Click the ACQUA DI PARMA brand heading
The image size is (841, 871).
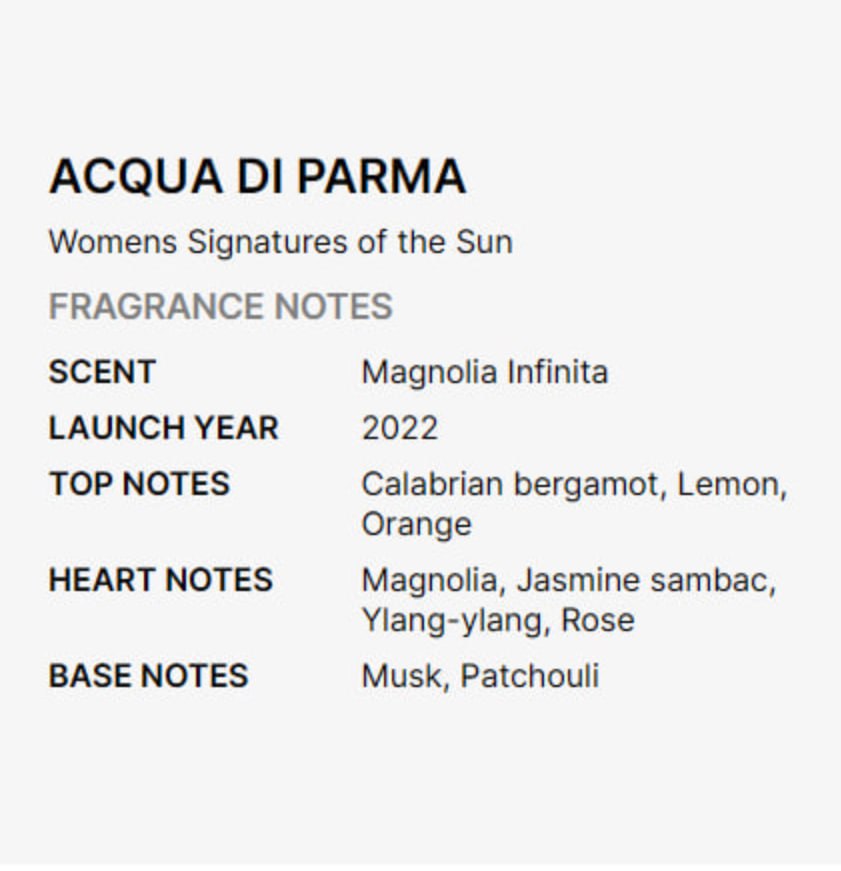pyautogui.click(x=257, y=177)
